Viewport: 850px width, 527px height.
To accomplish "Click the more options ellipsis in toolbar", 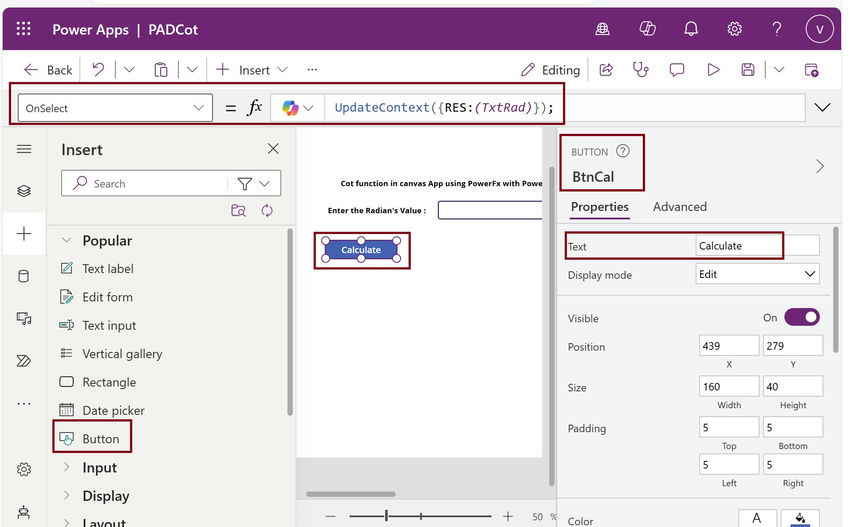I will (x=312, y=69).
